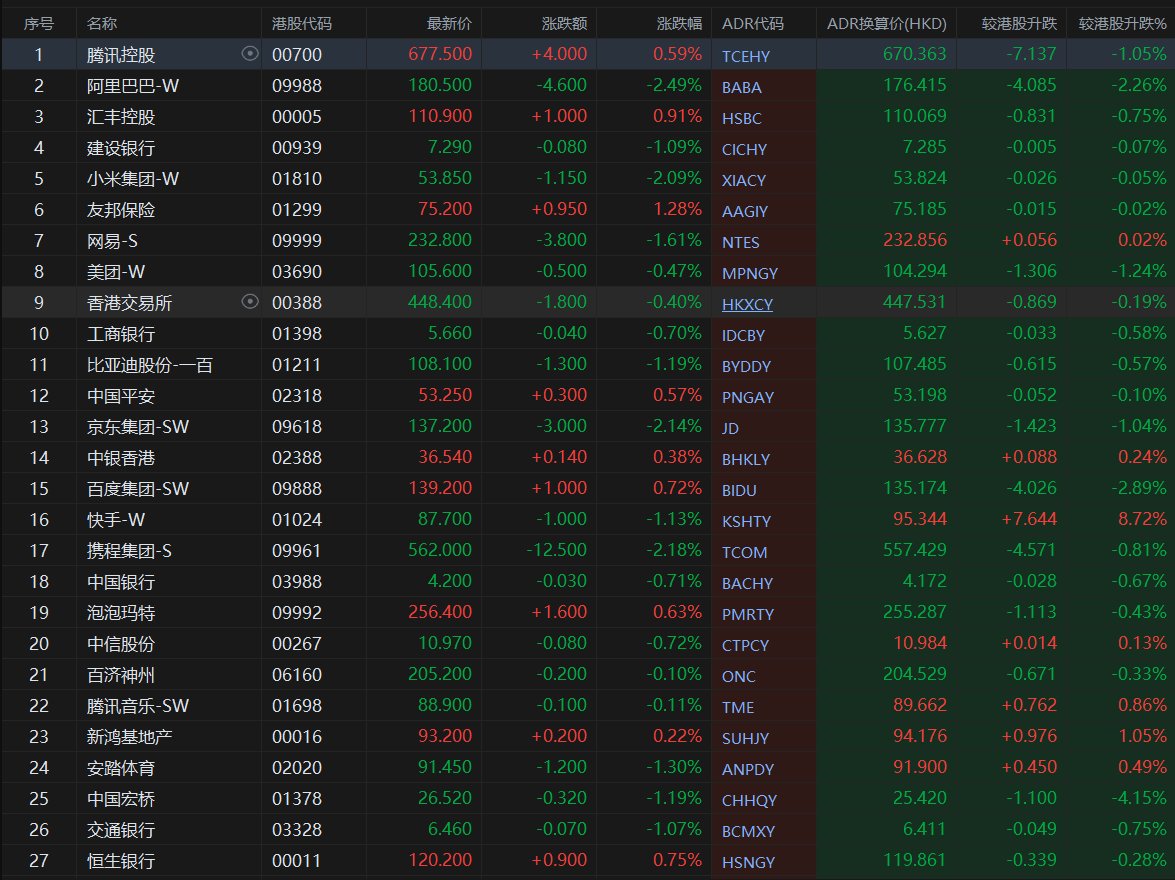Click the NTES ADR code
Screen dimensions: 1175x880
coord(741,242)
